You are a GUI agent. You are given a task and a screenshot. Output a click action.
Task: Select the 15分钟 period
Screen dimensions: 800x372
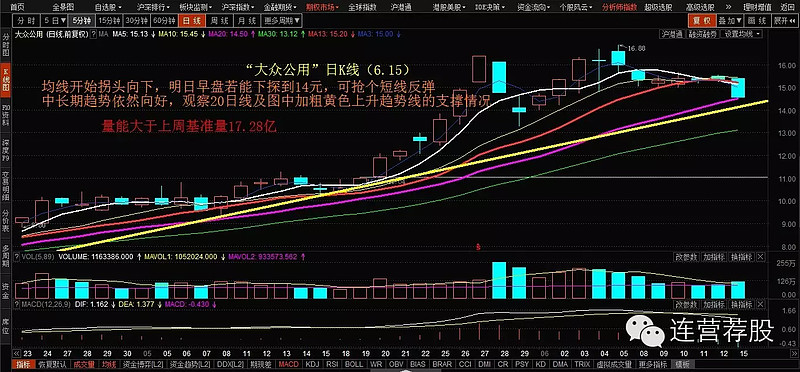110,20
